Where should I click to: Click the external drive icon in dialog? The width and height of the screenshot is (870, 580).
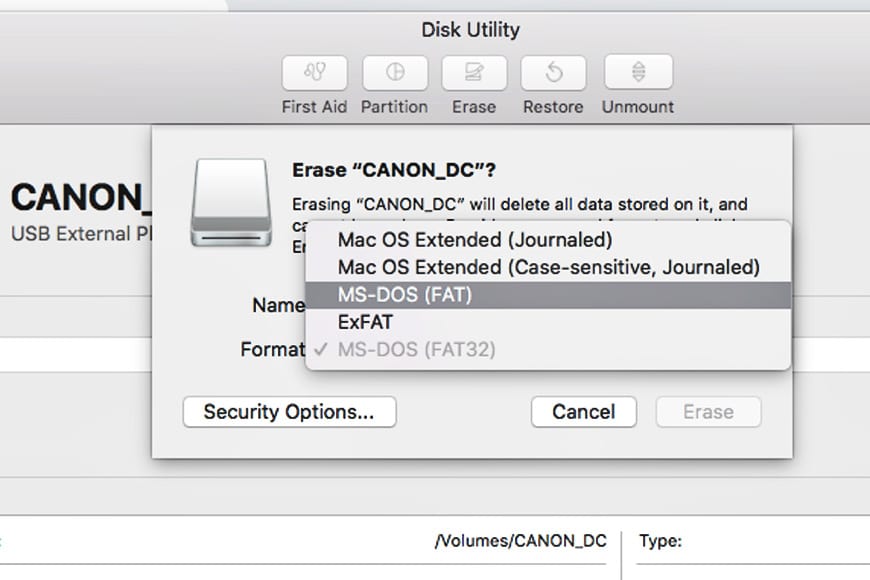[230, 202]
